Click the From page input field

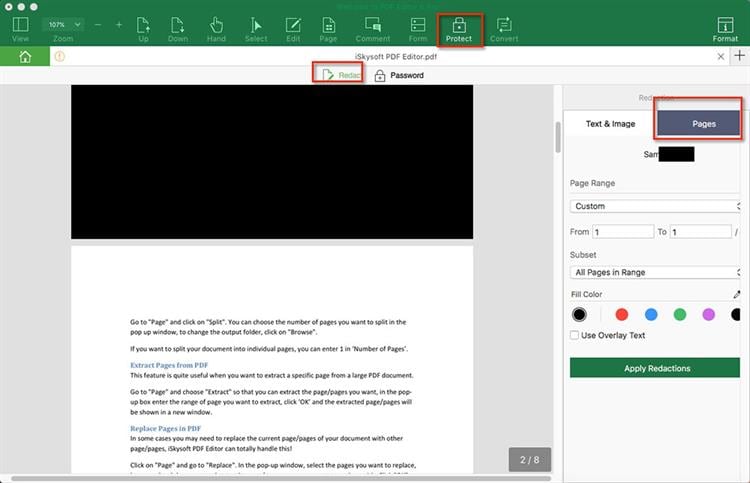point(623,232)
